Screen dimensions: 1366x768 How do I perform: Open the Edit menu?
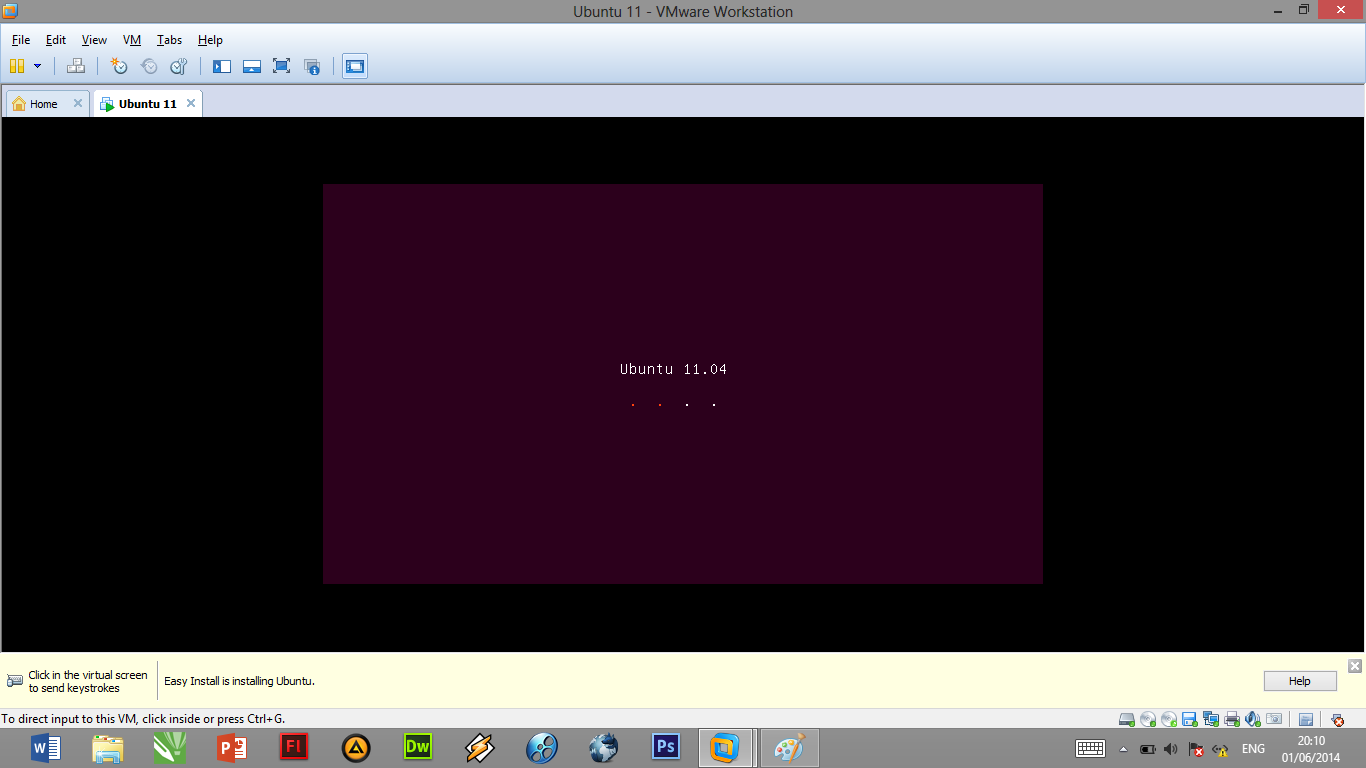point(56,40)
